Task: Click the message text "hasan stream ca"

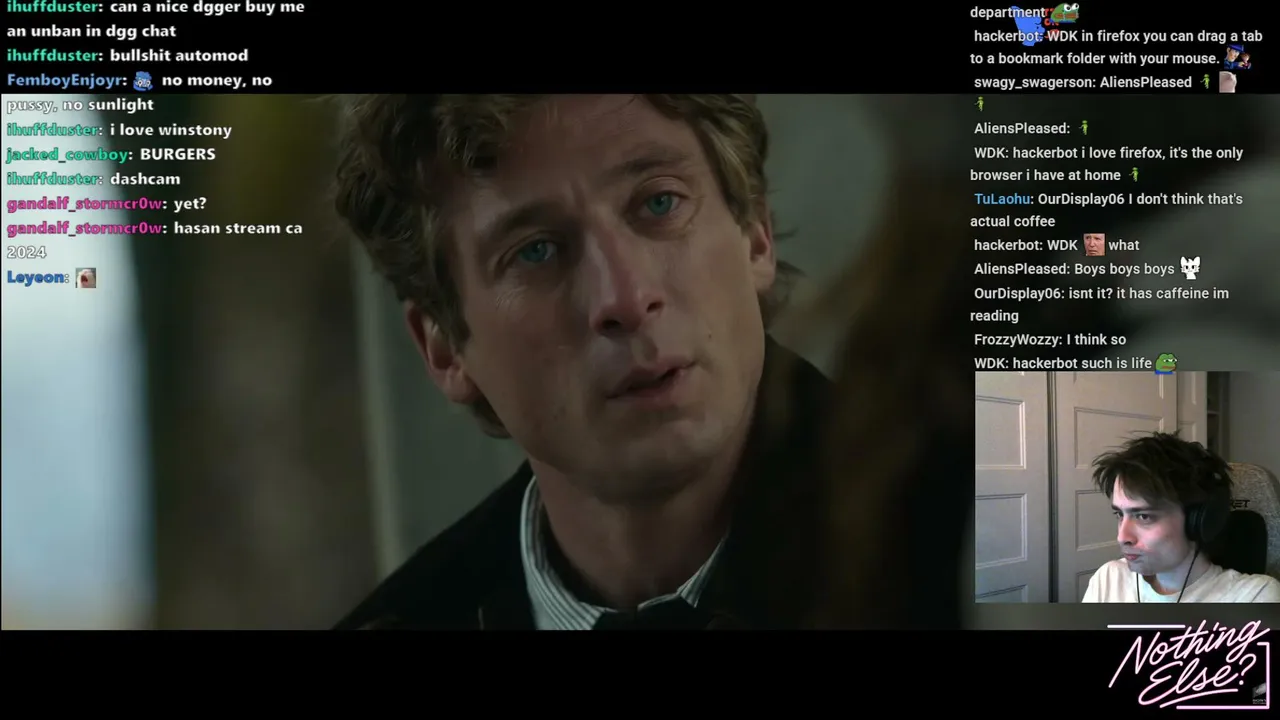Action: (238, 228)
